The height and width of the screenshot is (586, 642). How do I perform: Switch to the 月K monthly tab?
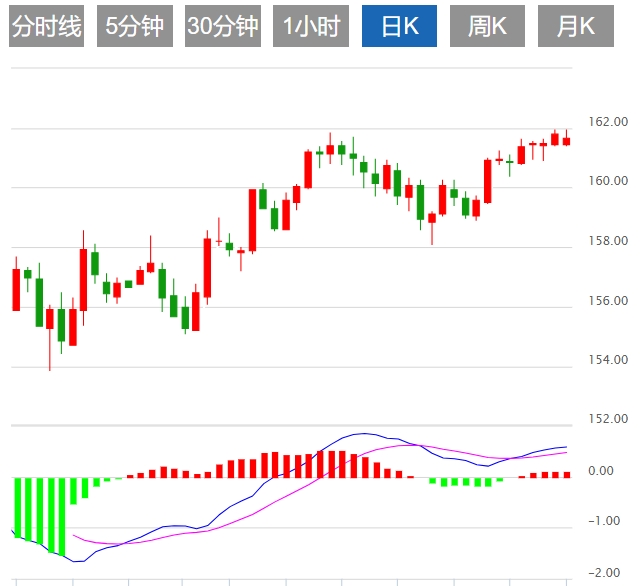pyautogui.click(x=575, y=26)
